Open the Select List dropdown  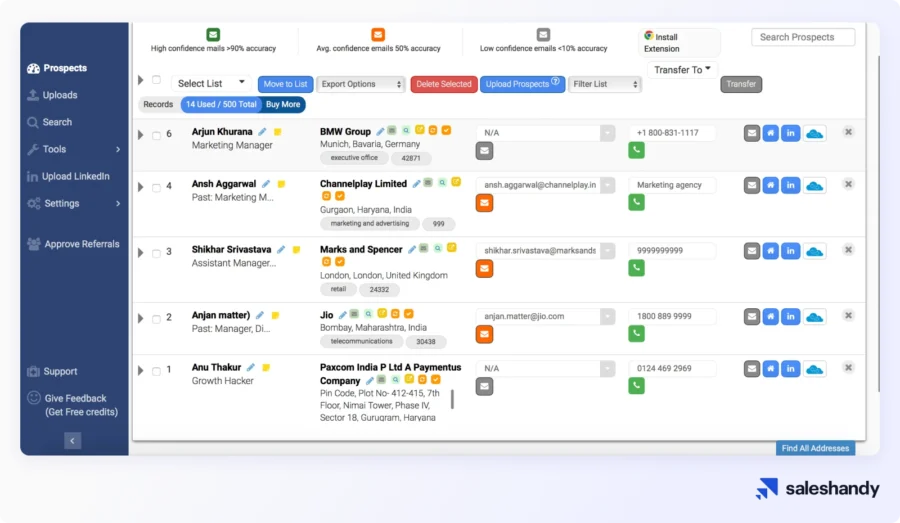[x=211, y=83]
